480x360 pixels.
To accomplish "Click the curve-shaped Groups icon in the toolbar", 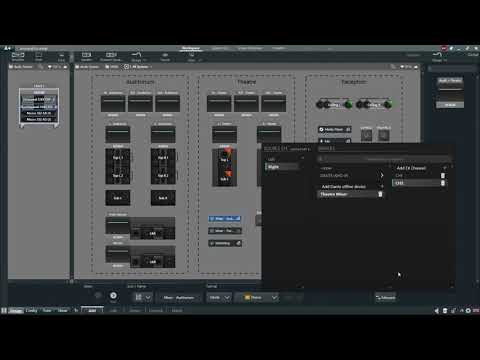I will 136,56.
